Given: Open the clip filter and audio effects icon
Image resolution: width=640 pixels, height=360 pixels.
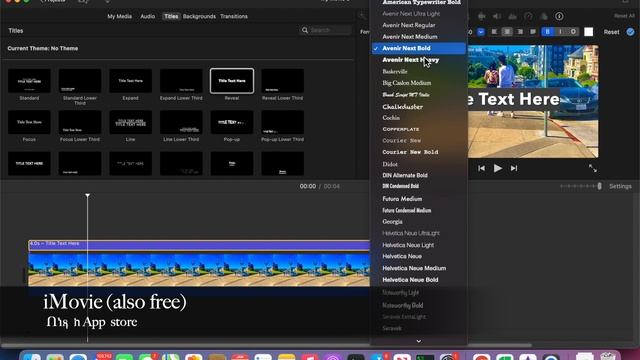Looking at the screenshot, I should click(x=544, y=16).
